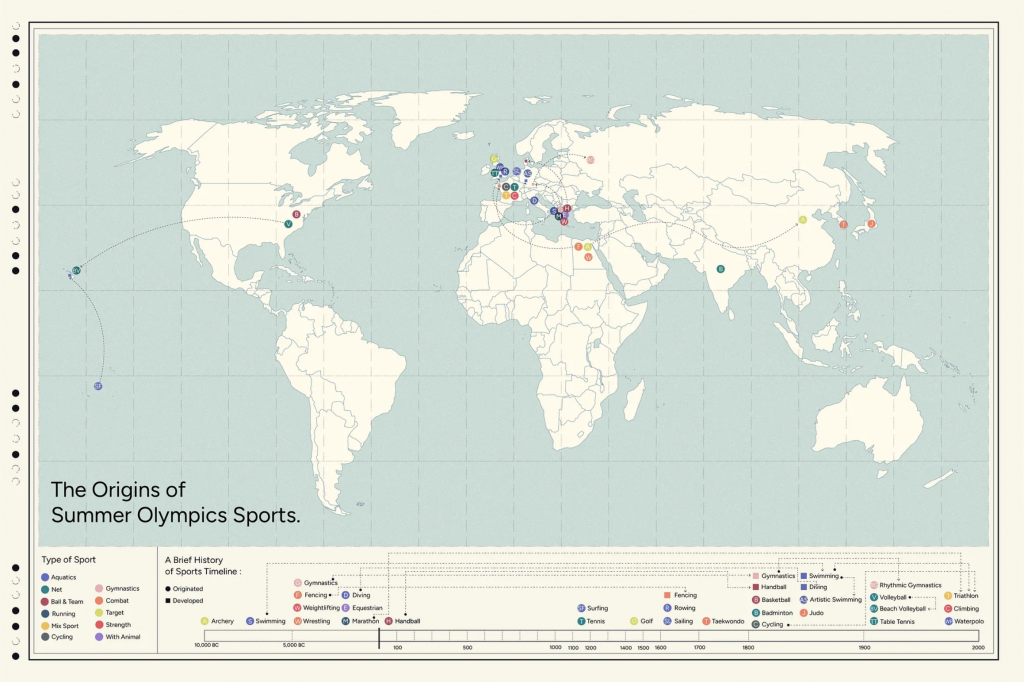
Task: Pick the Combat color swatch in the legend
Action: coord(98,601)
